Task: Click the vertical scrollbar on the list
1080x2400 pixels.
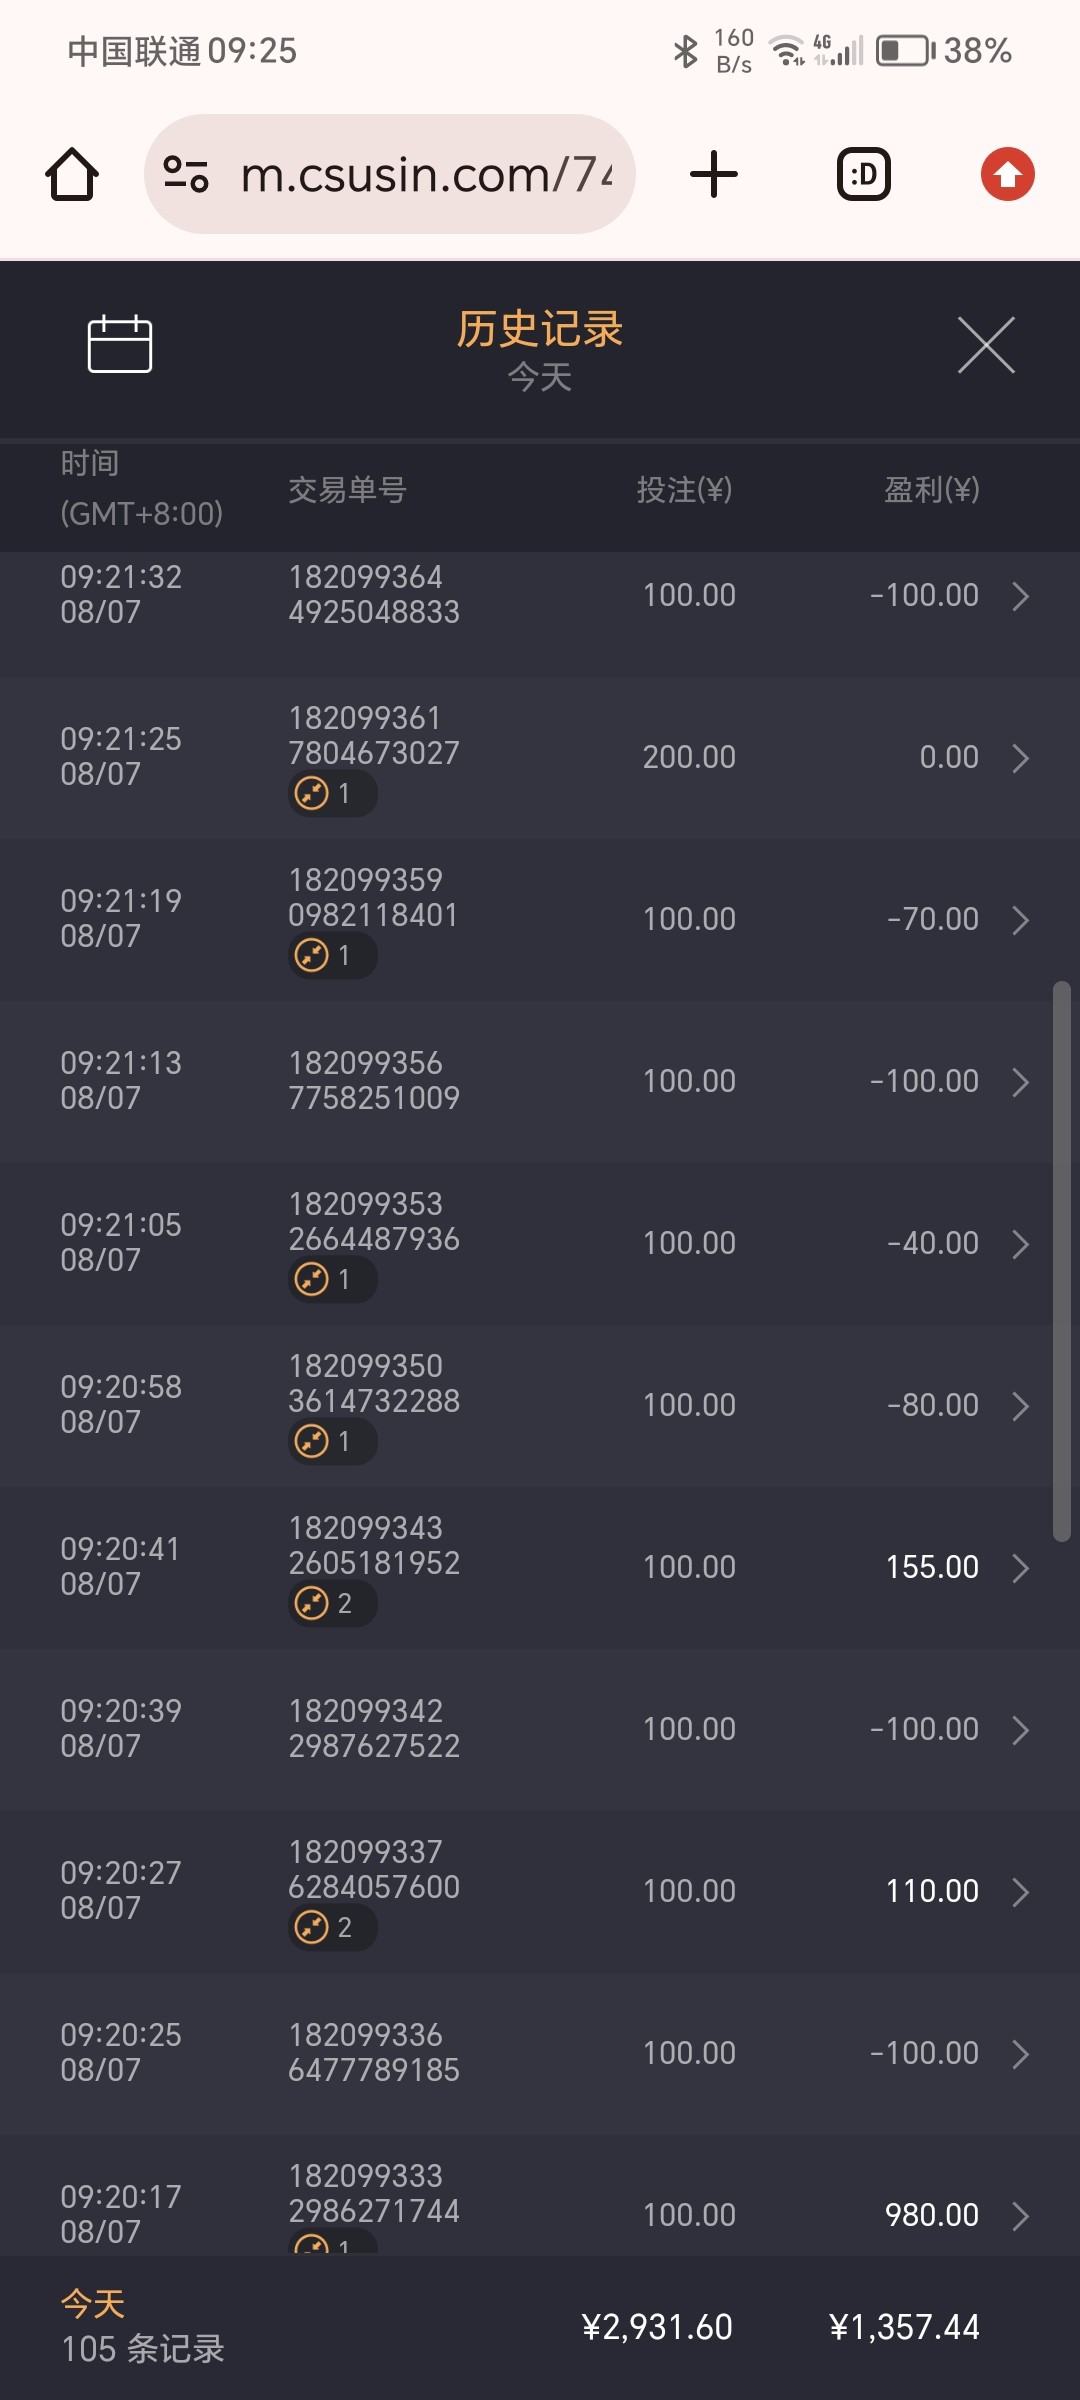Action: 1062,1260
